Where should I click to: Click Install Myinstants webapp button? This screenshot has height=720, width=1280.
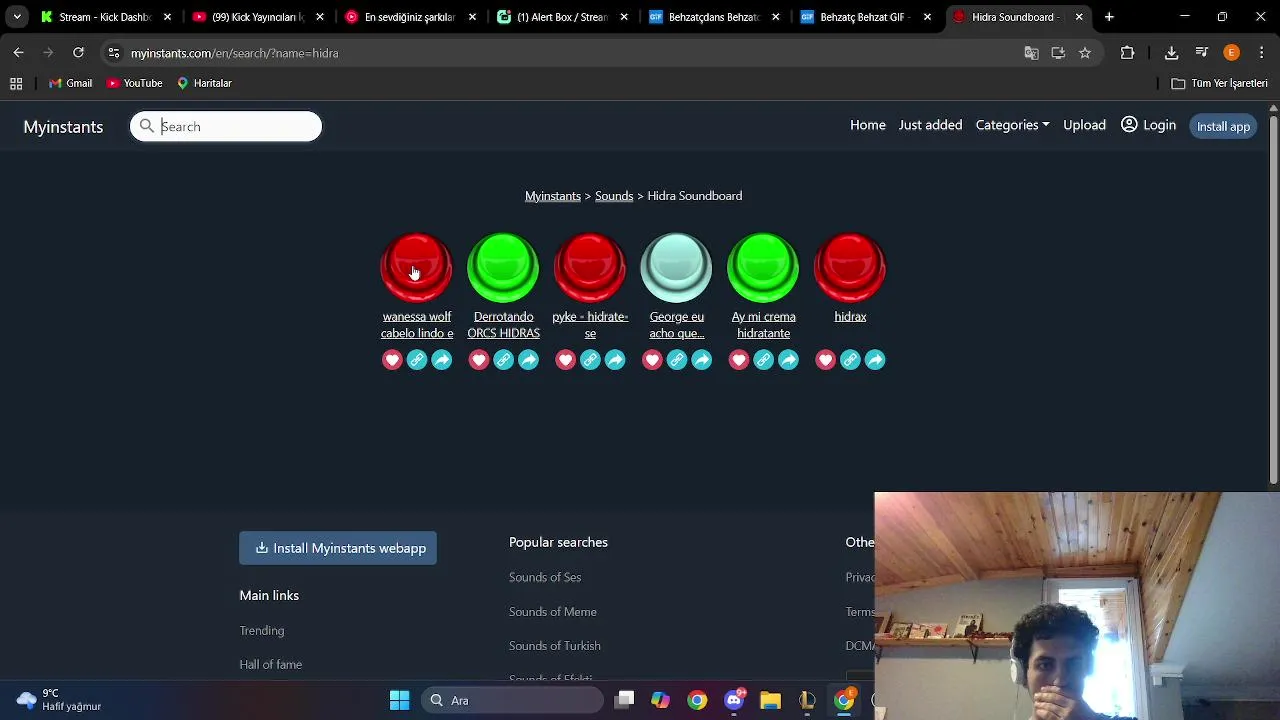[338, 548]
